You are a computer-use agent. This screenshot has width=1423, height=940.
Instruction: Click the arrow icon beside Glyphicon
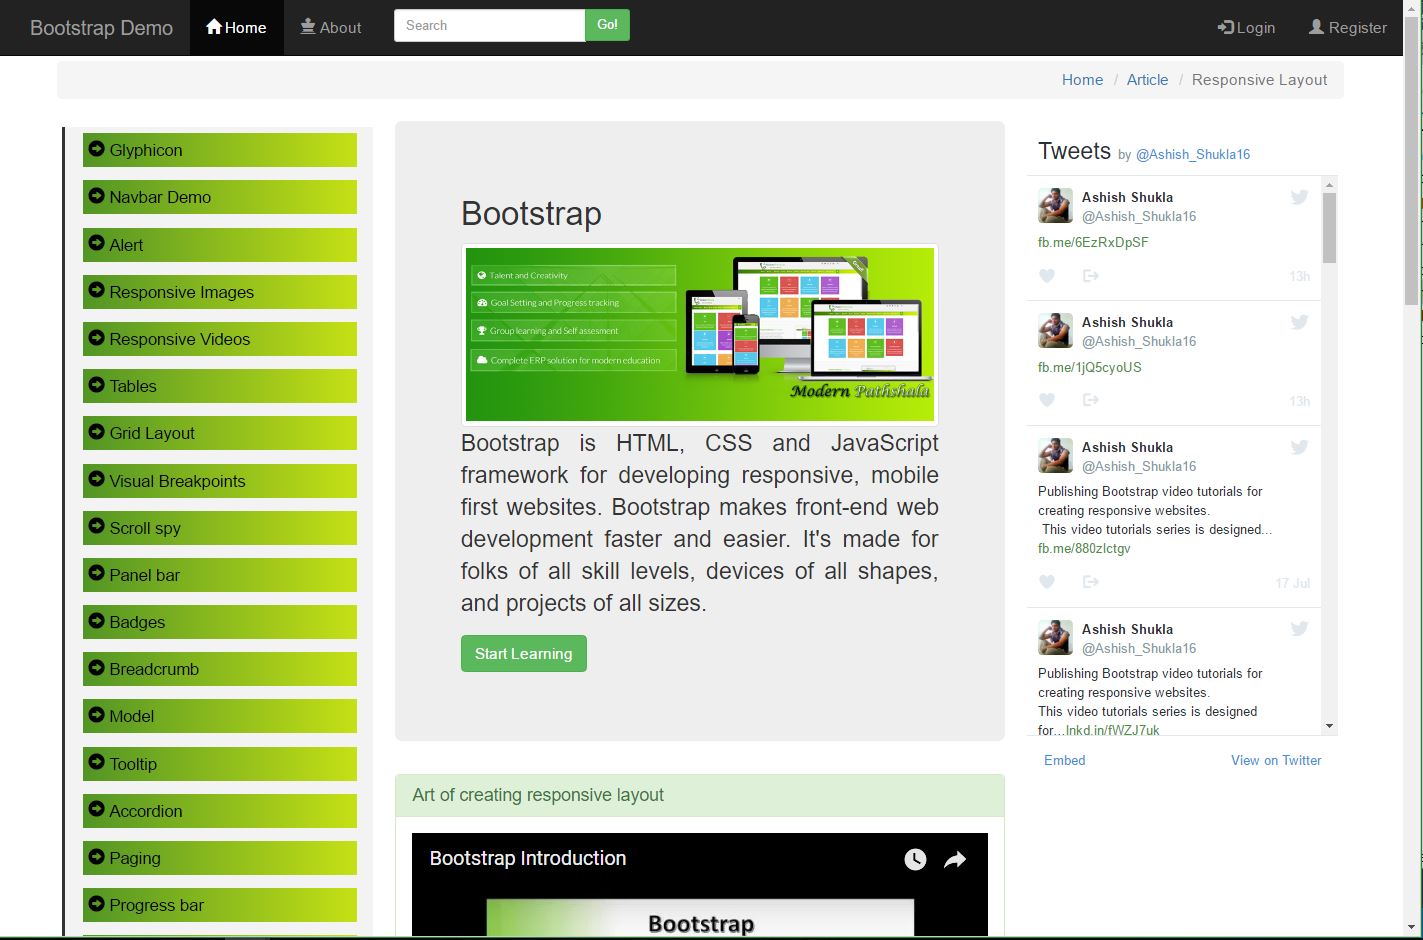pyautogui.click(x=97, y=149)
